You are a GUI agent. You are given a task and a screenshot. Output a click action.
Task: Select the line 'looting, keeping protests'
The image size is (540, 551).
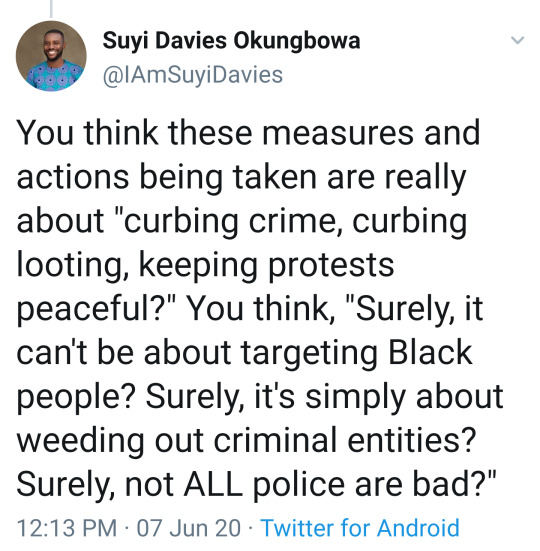pyautogui.click(x=205, y=266)
